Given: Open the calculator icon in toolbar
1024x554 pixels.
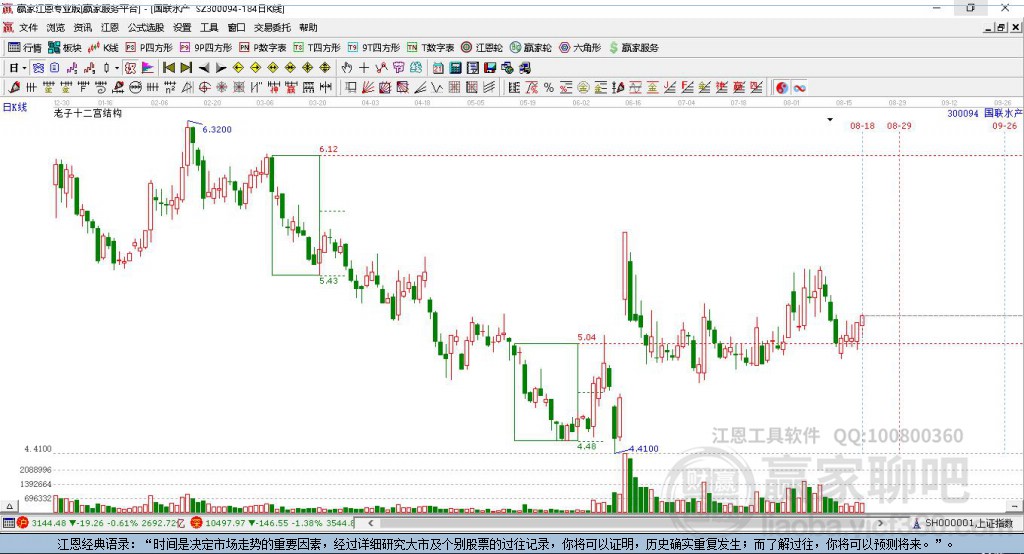Looking at the screenshot, I should pyautogui.click(x=456, y=68).
